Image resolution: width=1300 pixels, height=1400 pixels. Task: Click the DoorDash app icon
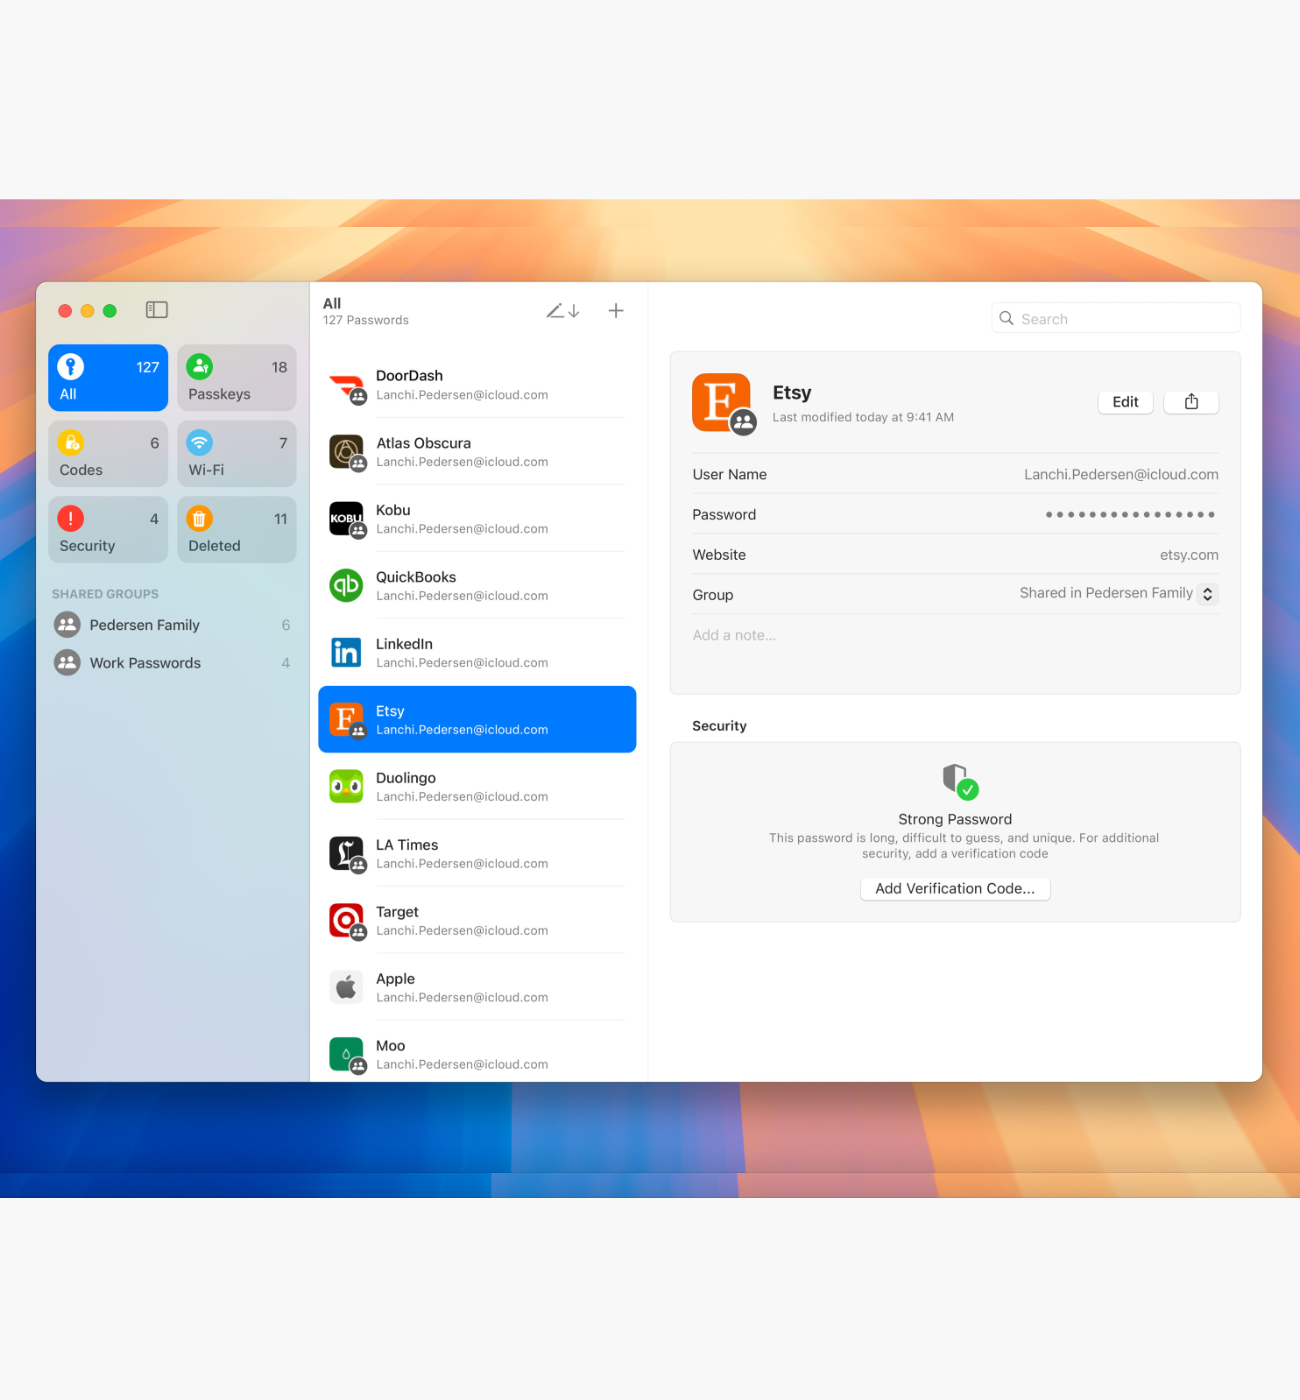tap(346, 386)
